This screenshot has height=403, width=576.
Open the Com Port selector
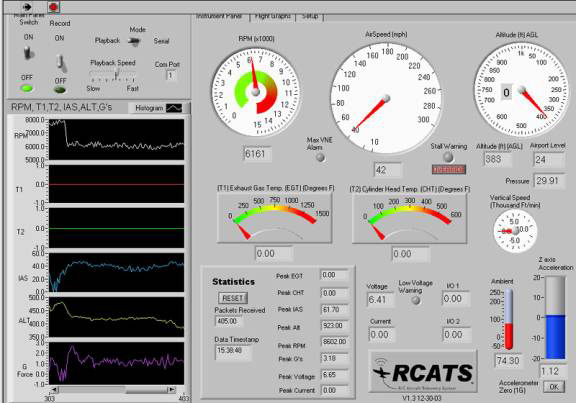(x=170, y=75)
